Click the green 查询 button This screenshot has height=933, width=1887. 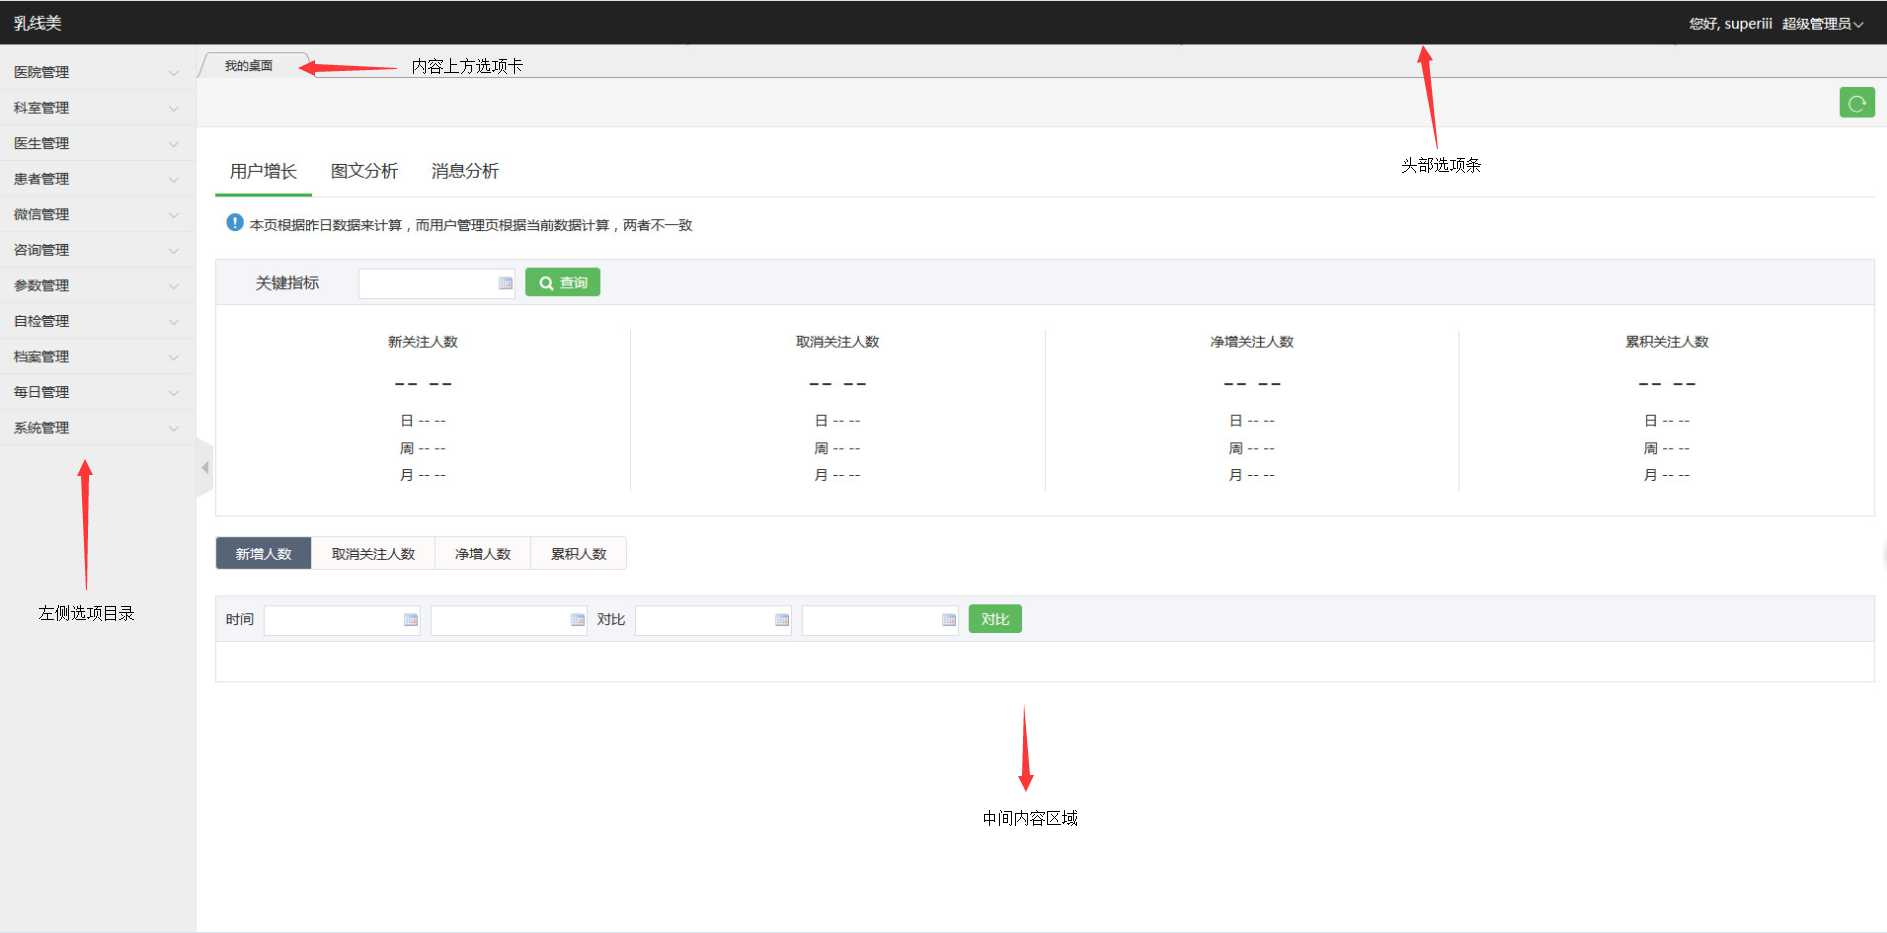(563, 283)
